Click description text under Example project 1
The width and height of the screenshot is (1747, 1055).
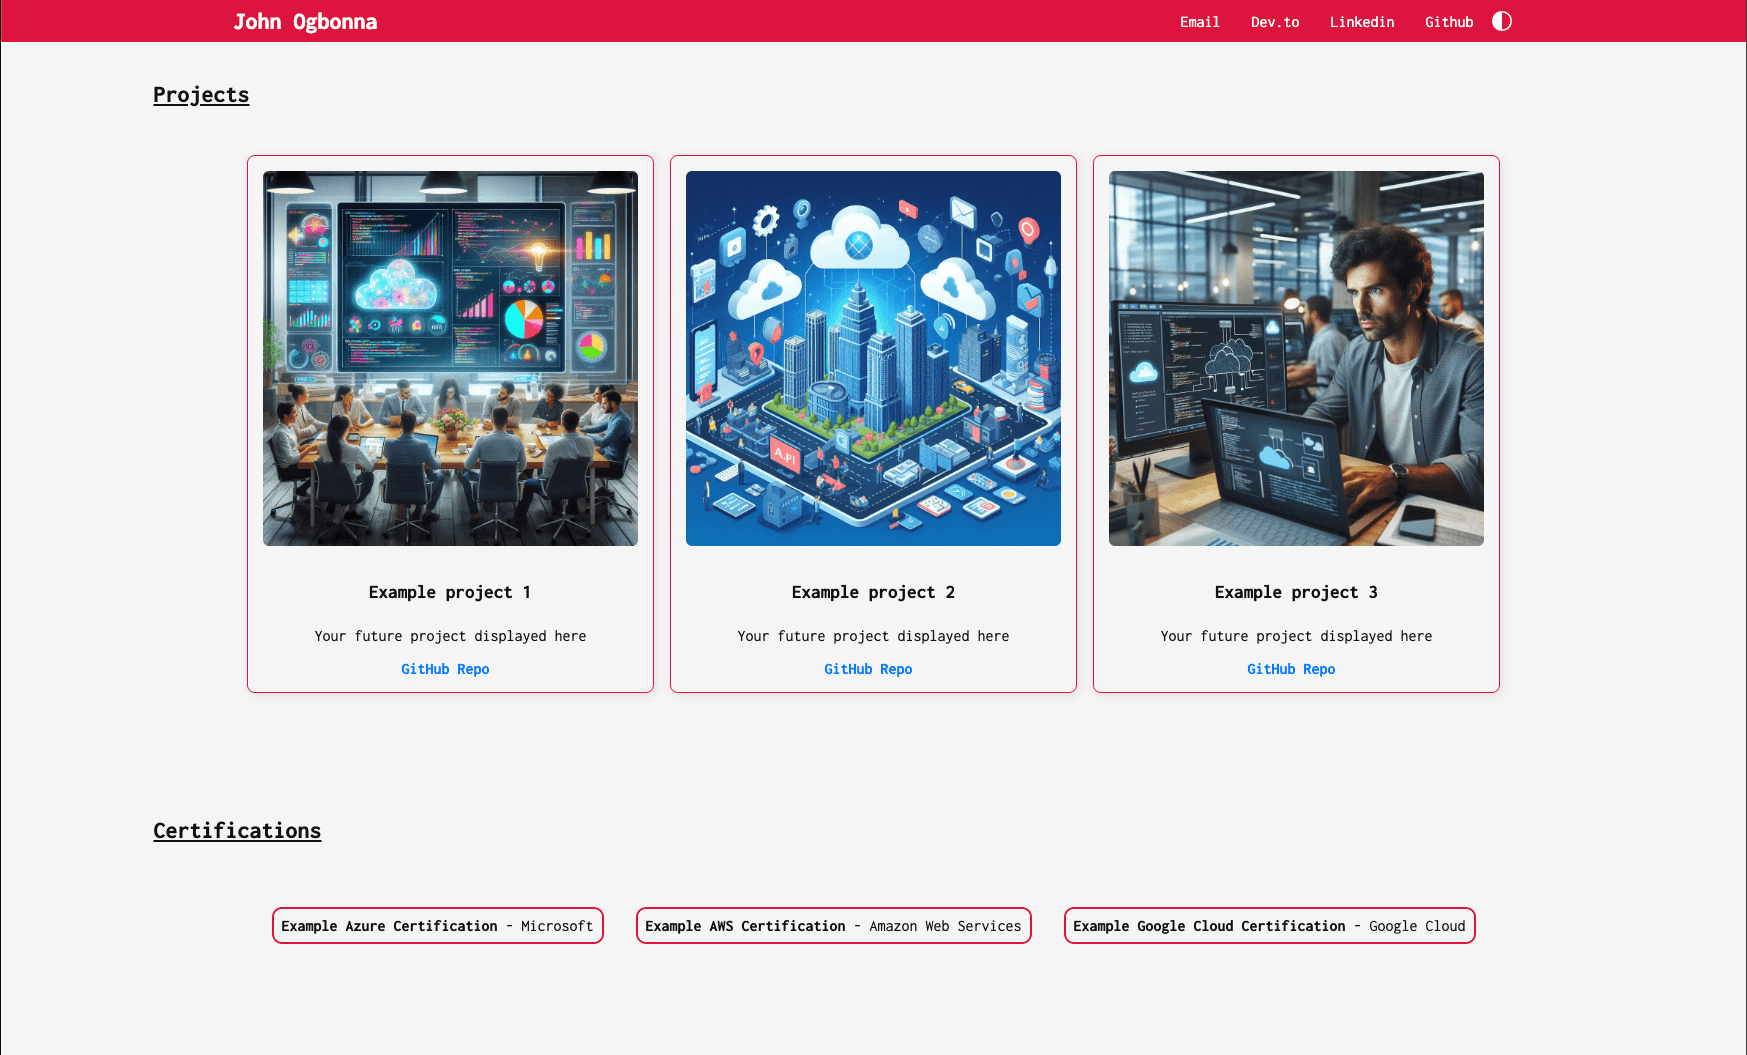tap(450, 636)
